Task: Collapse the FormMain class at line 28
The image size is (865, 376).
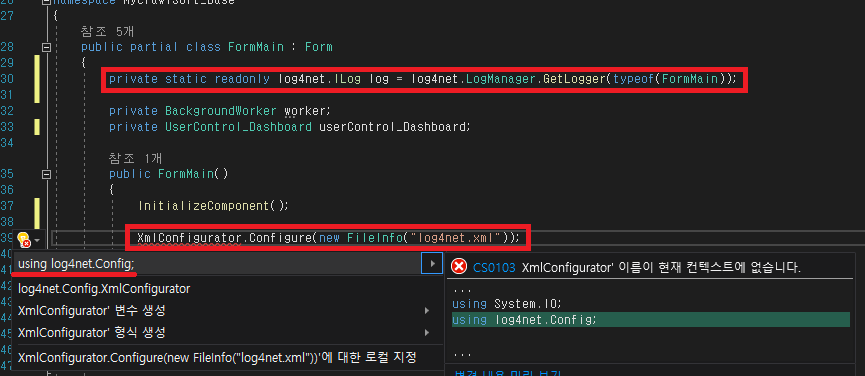Action: coord(46,47)
